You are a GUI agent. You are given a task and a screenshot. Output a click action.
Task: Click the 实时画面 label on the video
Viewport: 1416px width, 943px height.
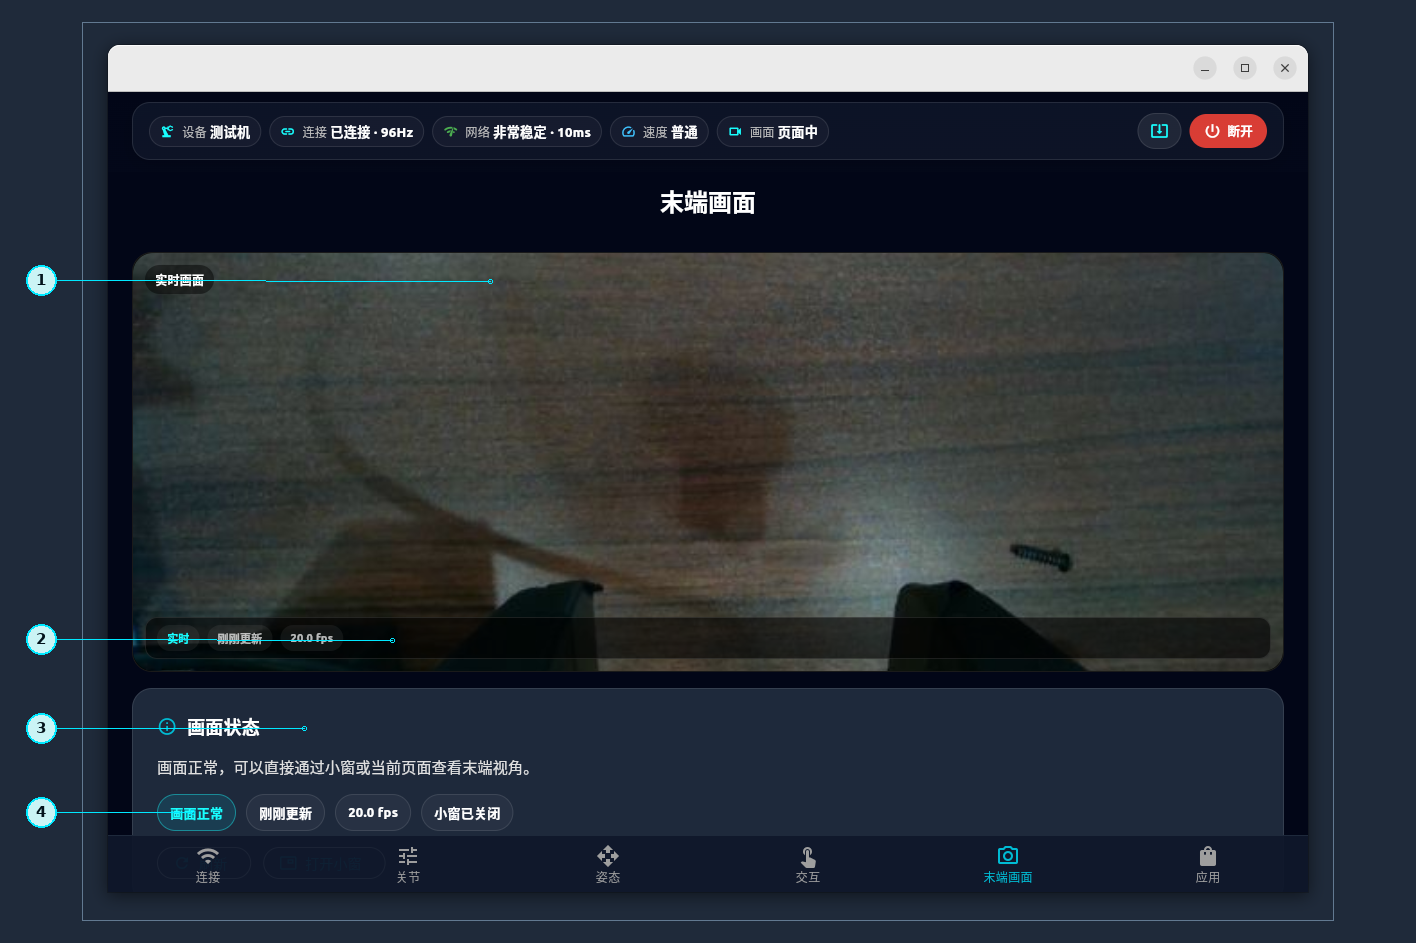pyautogui.click(x=180, y=280)
